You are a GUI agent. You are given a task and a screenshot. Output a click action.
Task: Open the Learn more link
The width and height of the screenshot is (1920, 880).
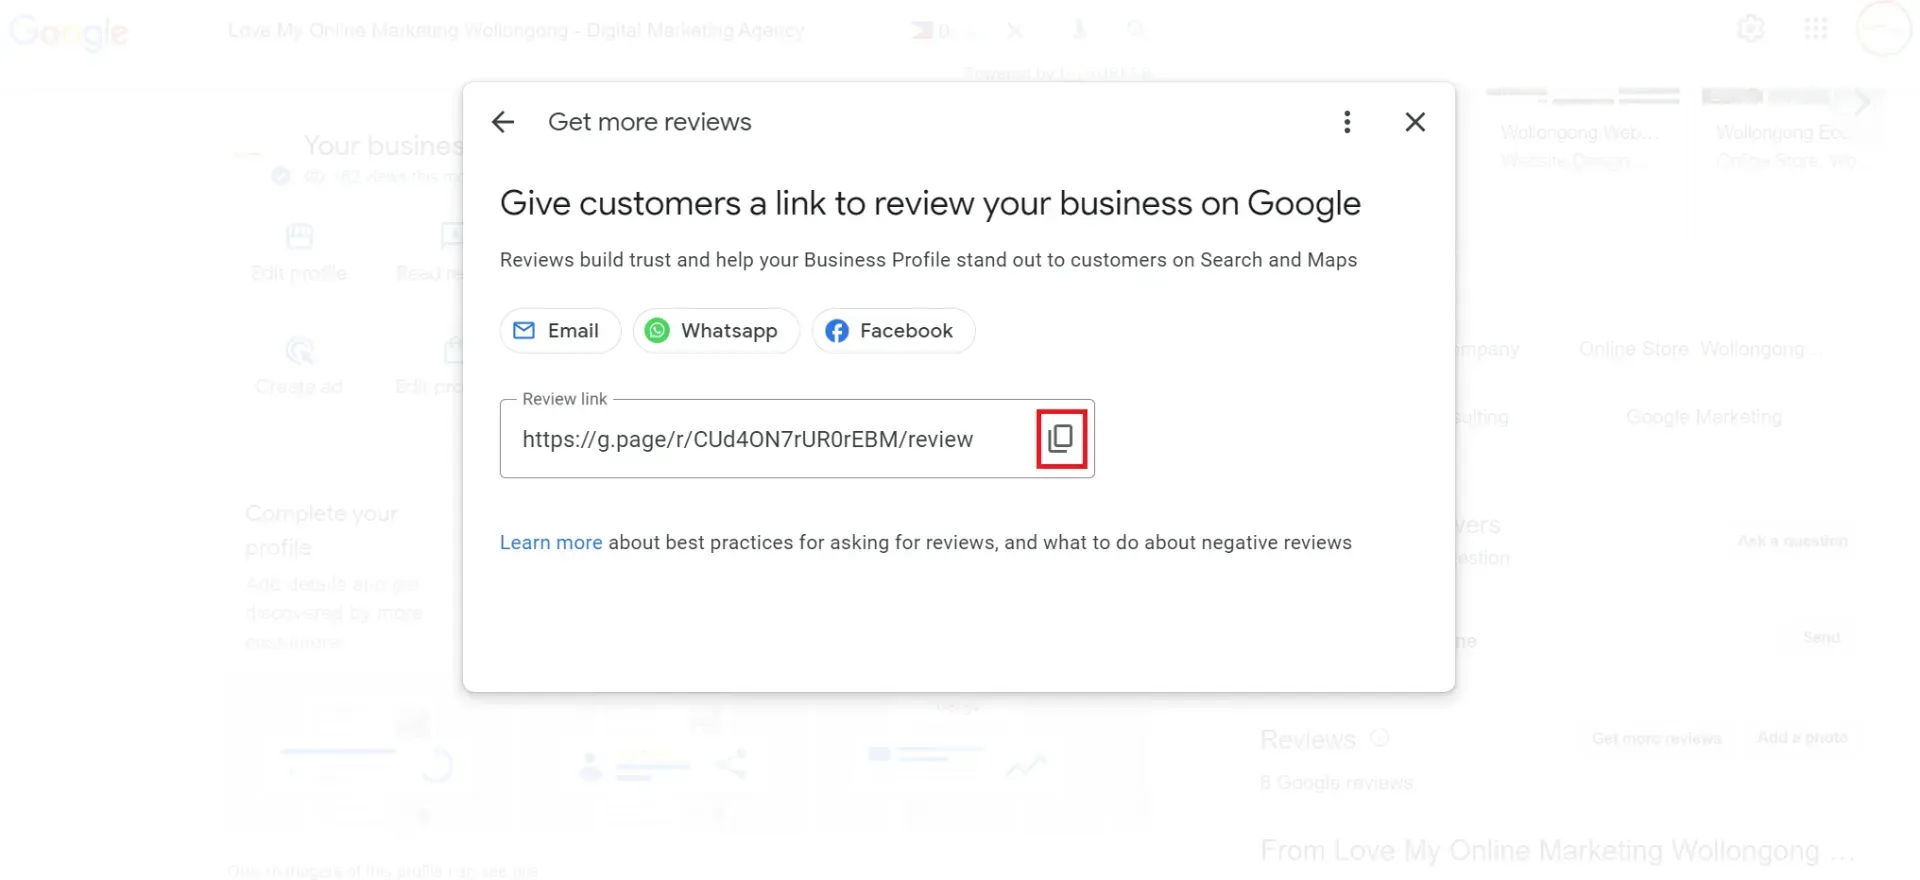tap(551, 542)
